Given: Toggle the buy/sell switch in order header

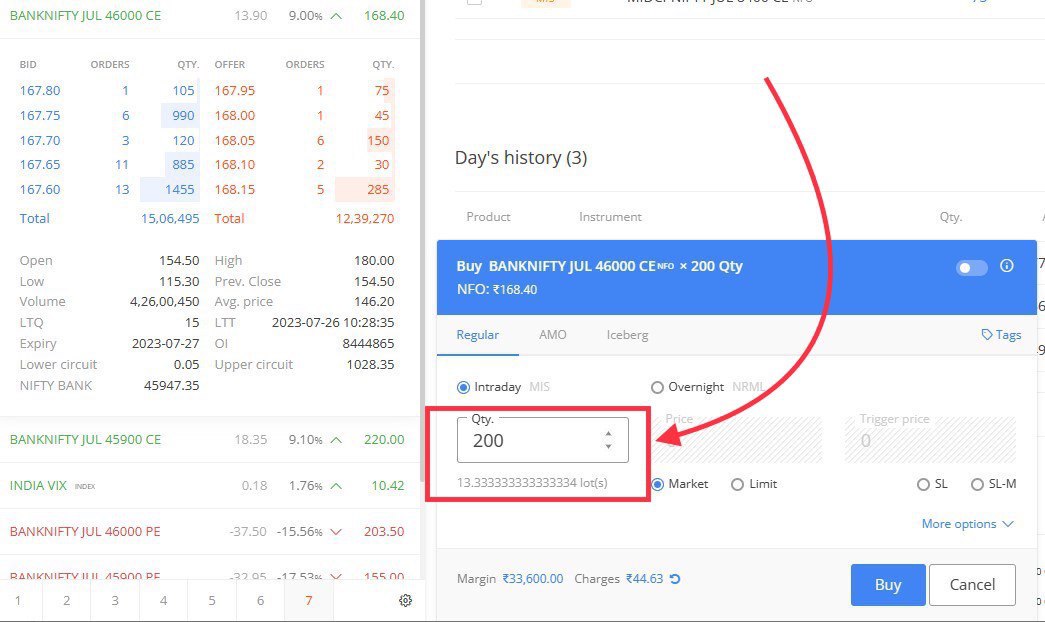Looking at the screenshot, I should (x=971, y=267).
